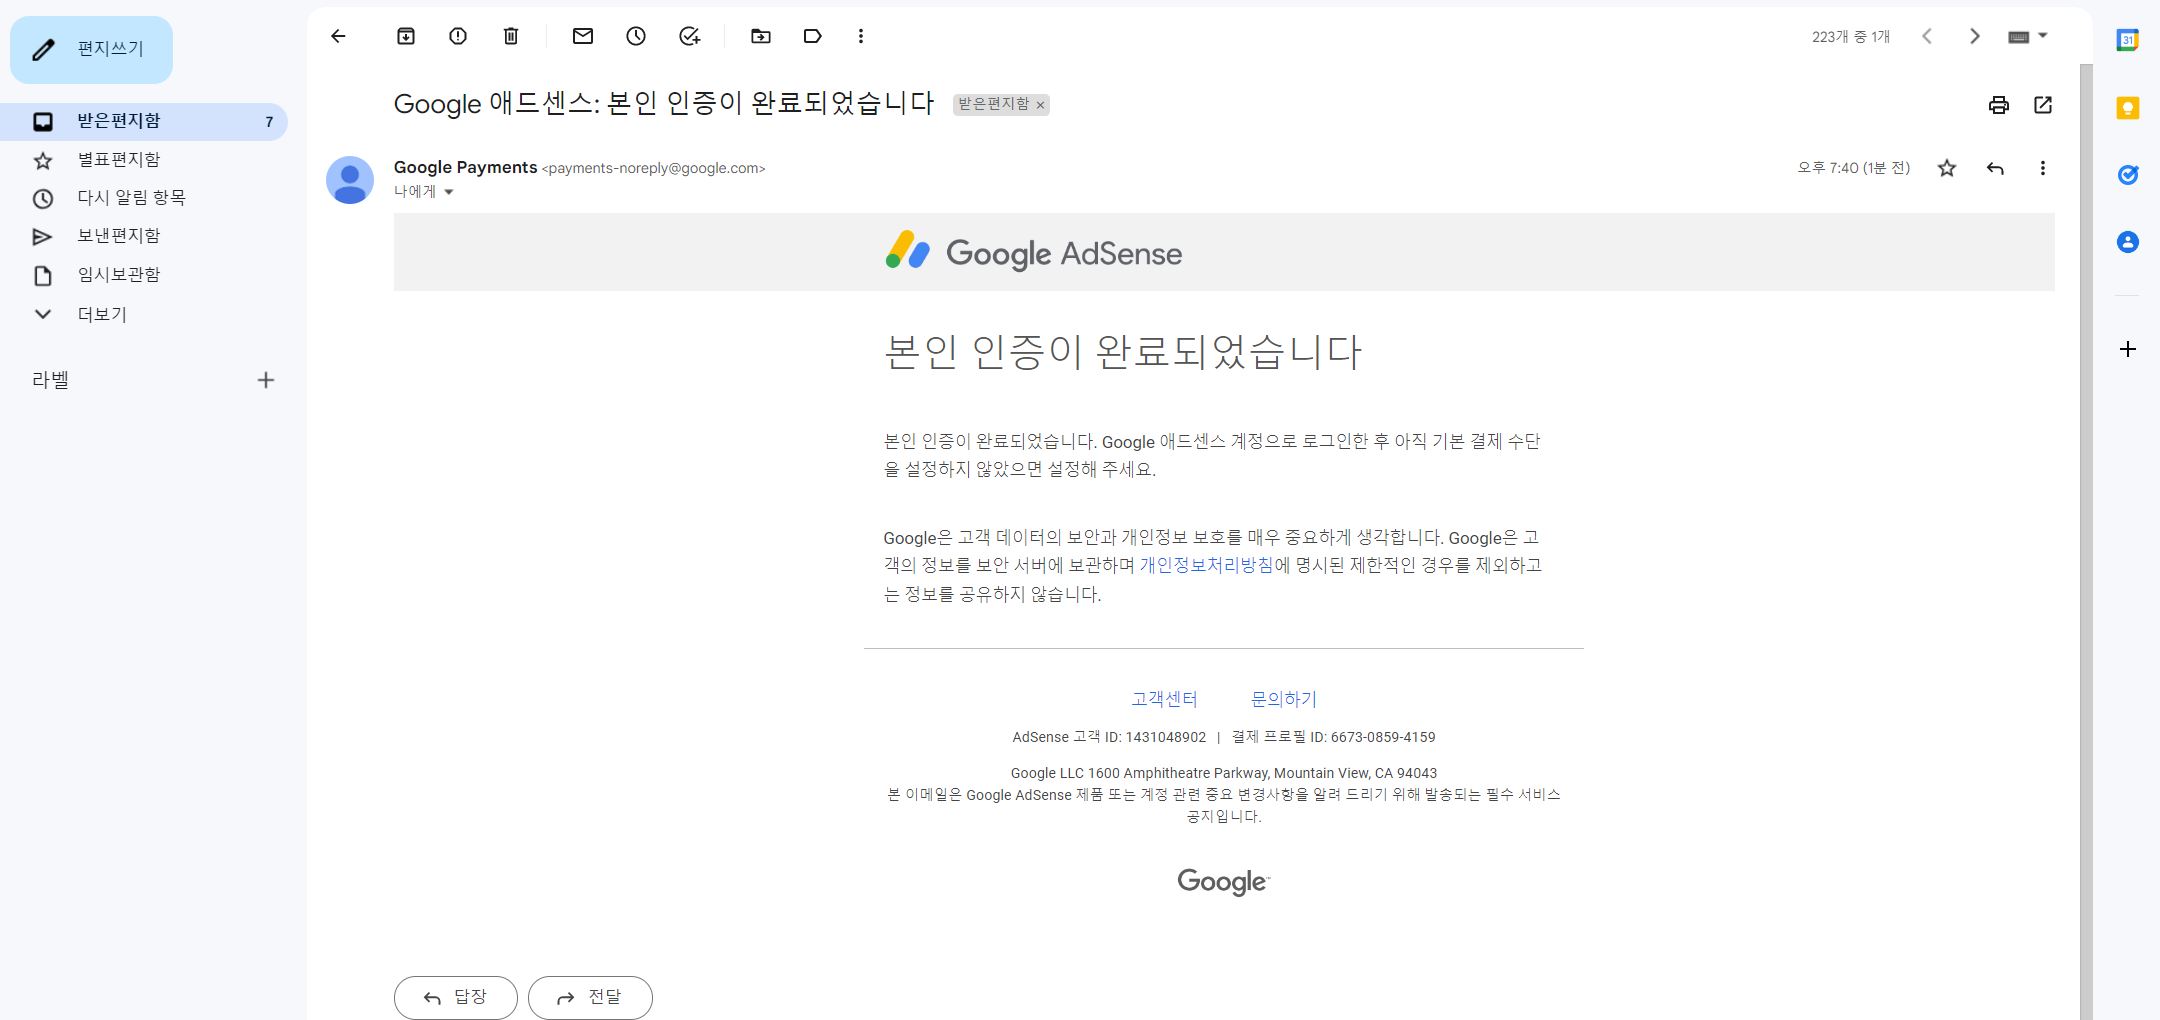Open Google Calendar side panel

point(2128,41)
